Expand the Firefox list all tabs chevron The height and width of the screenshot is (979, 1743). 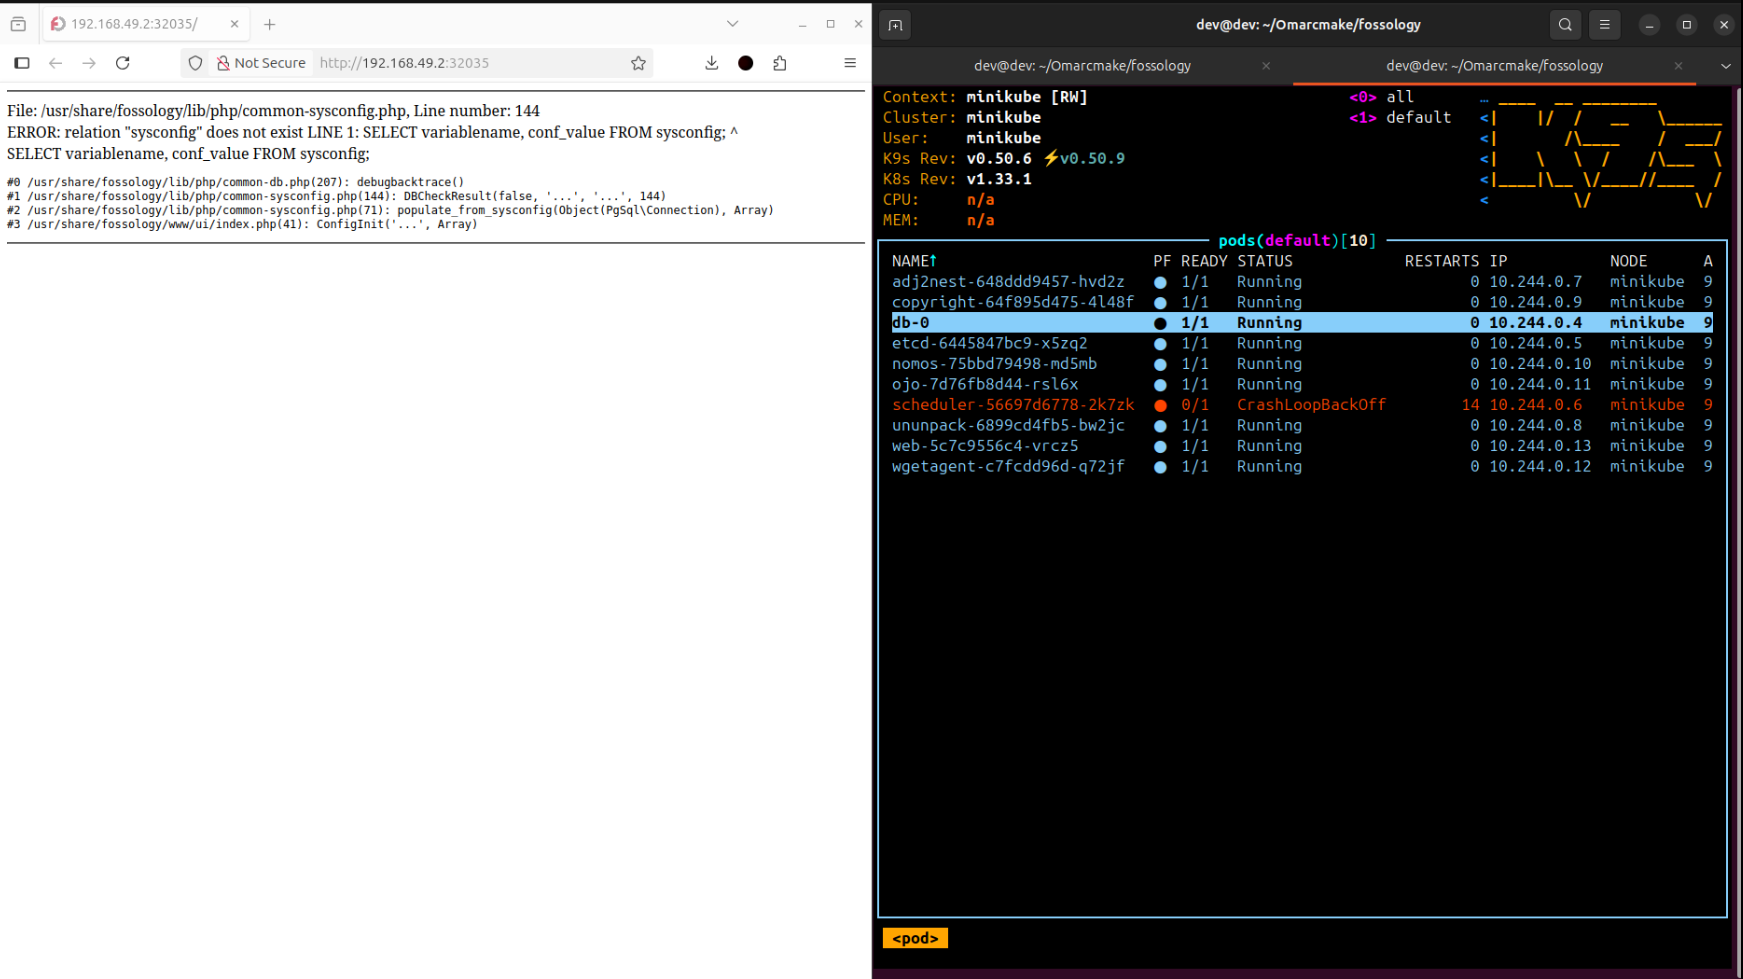[x=733, y=24]
